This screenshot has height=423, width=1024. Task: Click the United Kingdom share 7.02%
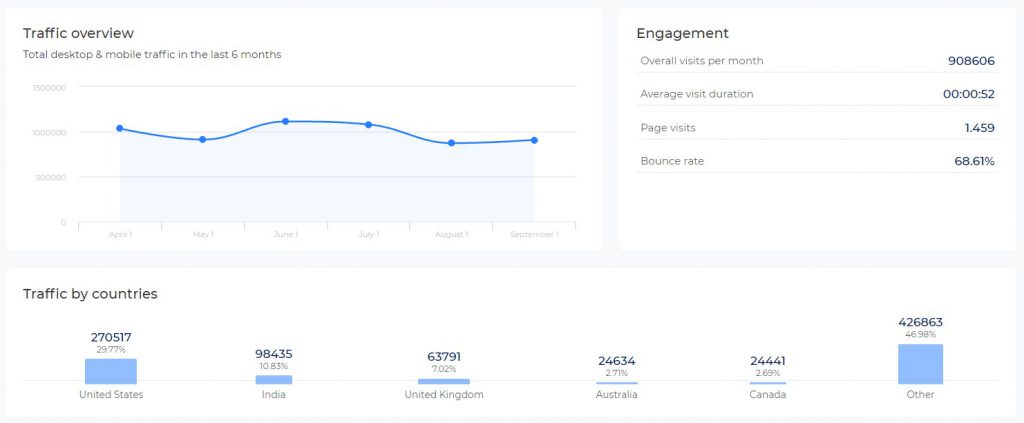(x=444, y=369)
